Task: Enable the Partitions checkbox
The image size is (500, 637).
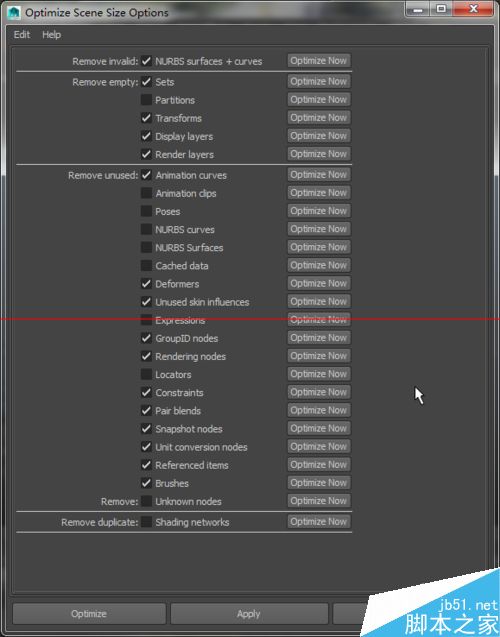Action: click(x=146, y=100)
